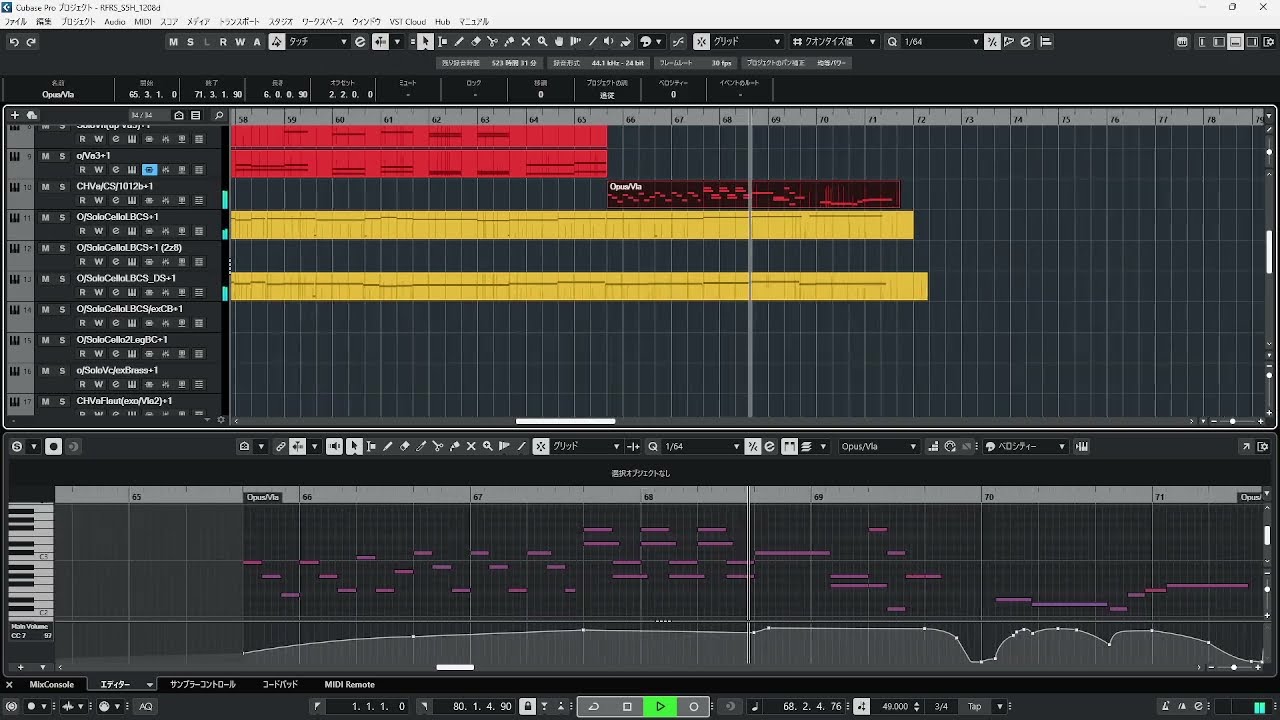1280x720 pixels.
Task: Click the project horizontal scrollbar thumb
Action: [x=565, y=421]
